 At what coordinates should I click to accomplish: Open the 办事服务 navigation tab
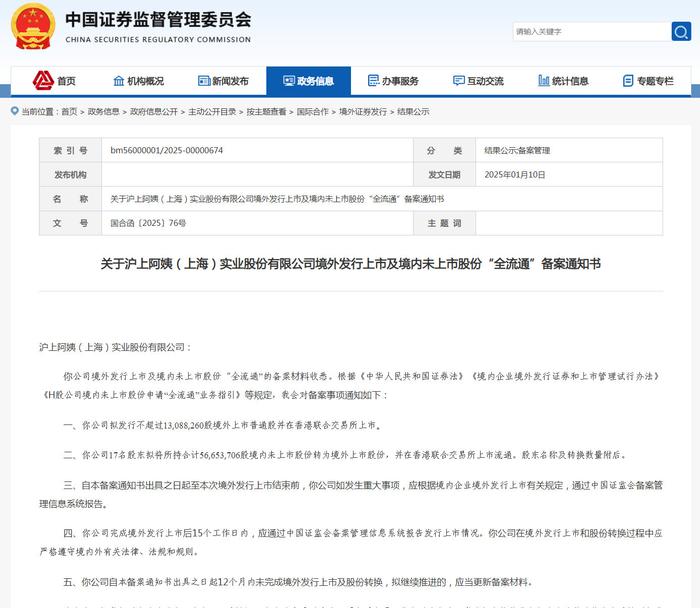[x=400, y=81]
